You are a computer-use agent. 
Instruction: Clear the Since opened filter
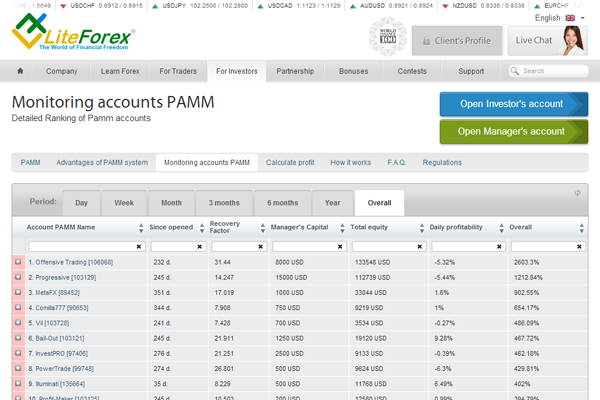click(x=199, y=247)
